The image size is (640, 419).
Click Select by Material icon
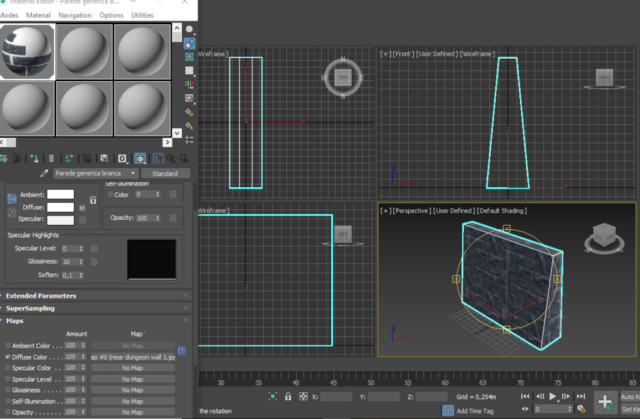point(189,126)
